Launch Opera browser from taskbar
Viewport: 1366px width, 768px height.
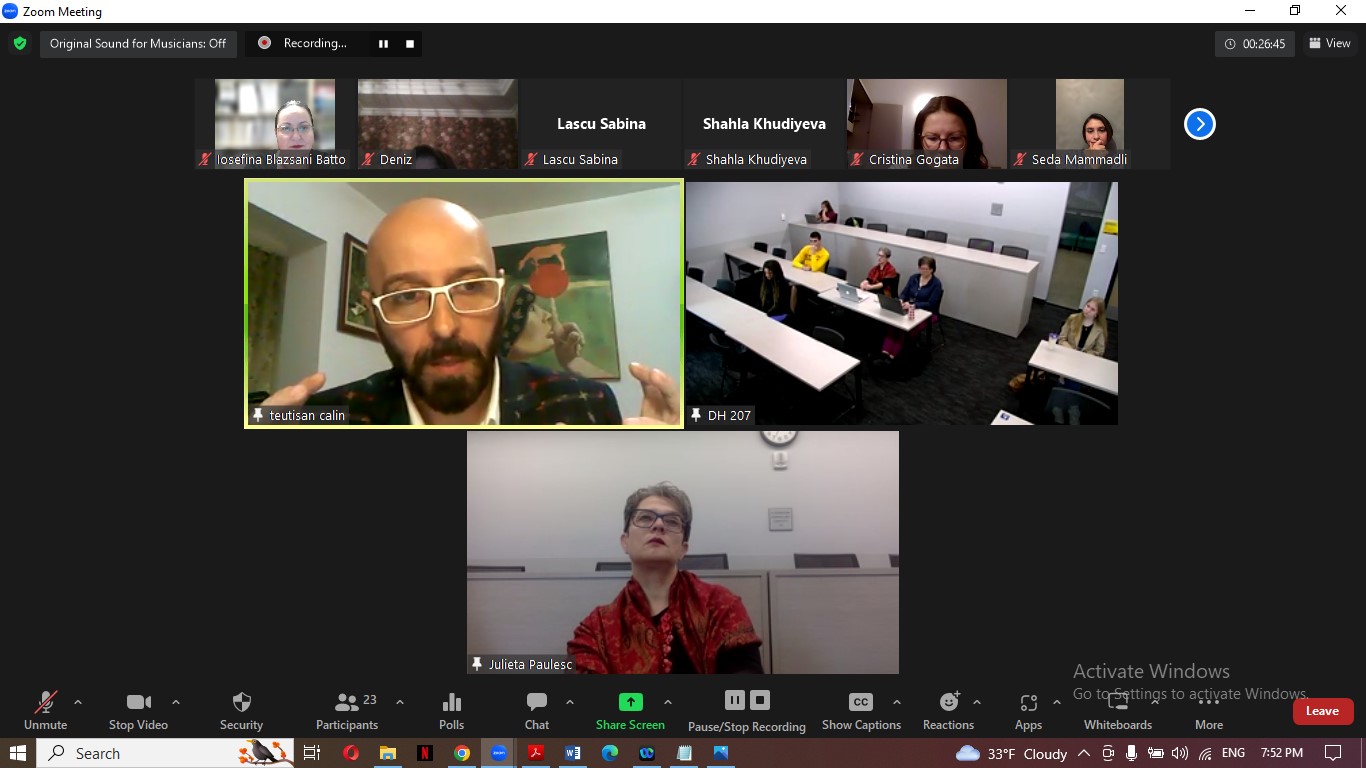pos(350,753)
